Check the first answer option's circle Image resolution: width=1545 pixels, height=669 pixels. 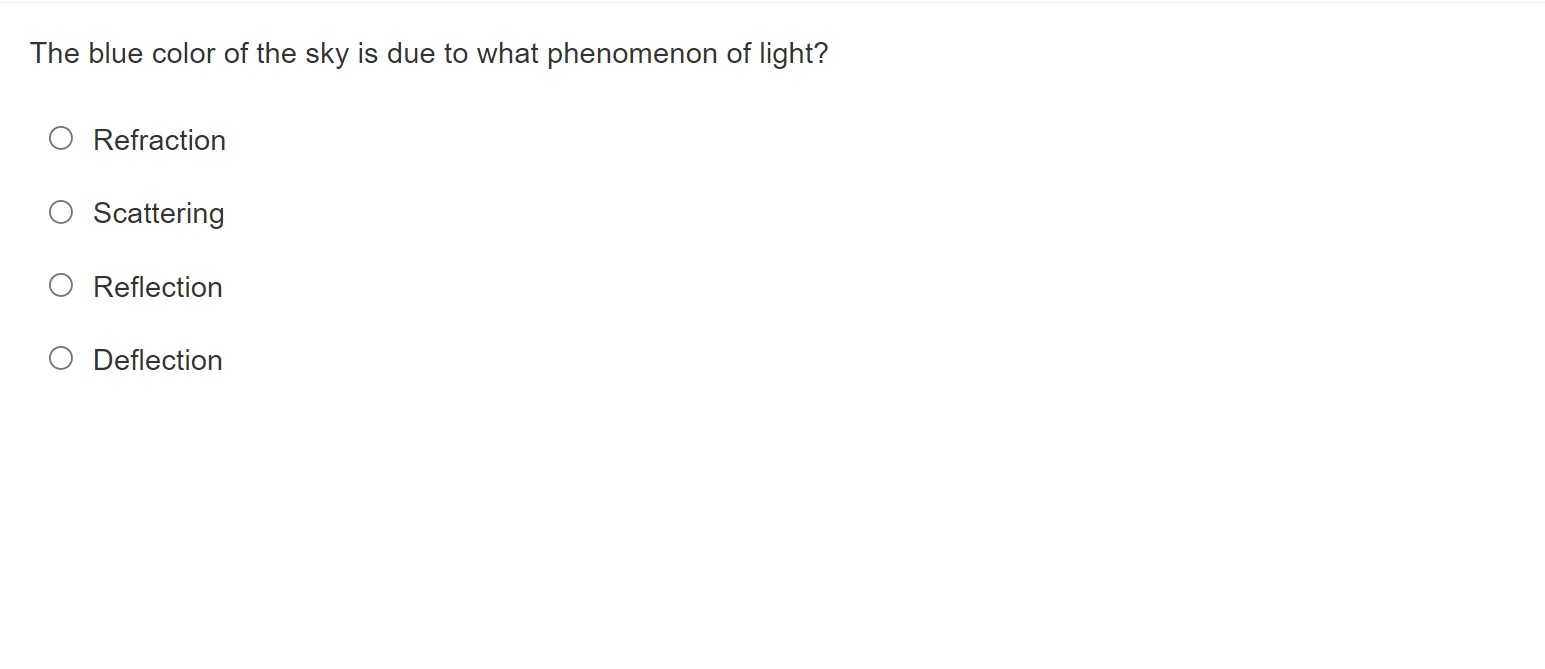point(61,139)
